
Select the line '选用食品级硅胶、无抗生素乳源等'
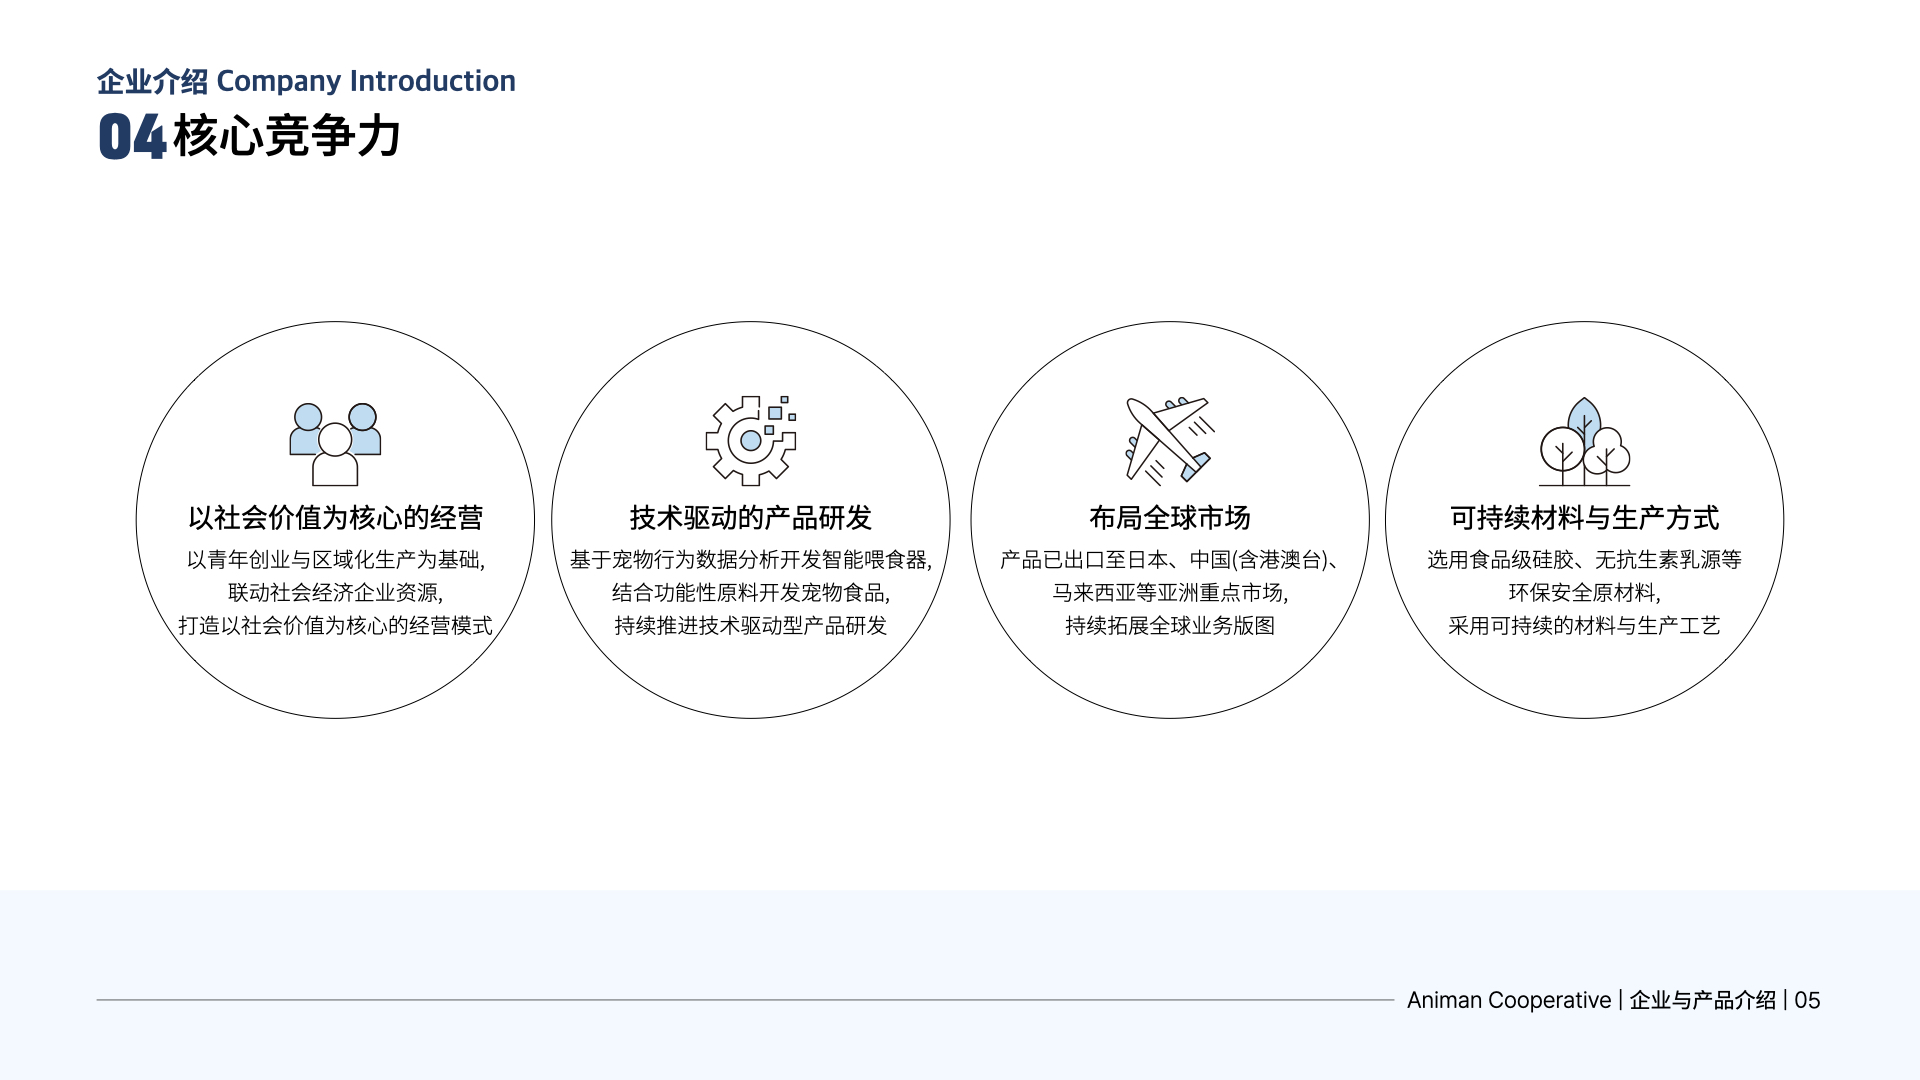tap(1584, 560)
